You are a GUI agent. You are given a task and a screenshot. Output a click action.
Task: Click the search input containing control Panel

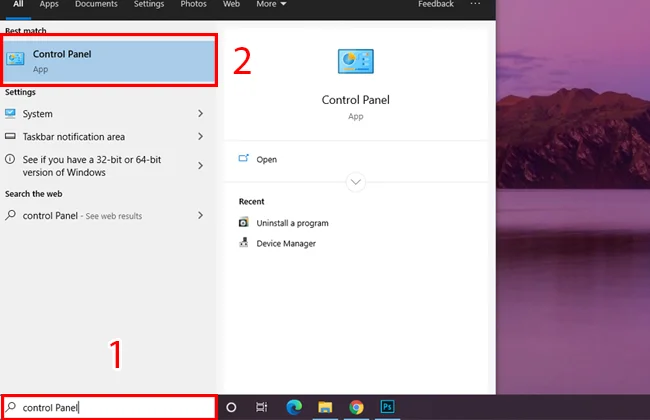[x=109, y=407]
